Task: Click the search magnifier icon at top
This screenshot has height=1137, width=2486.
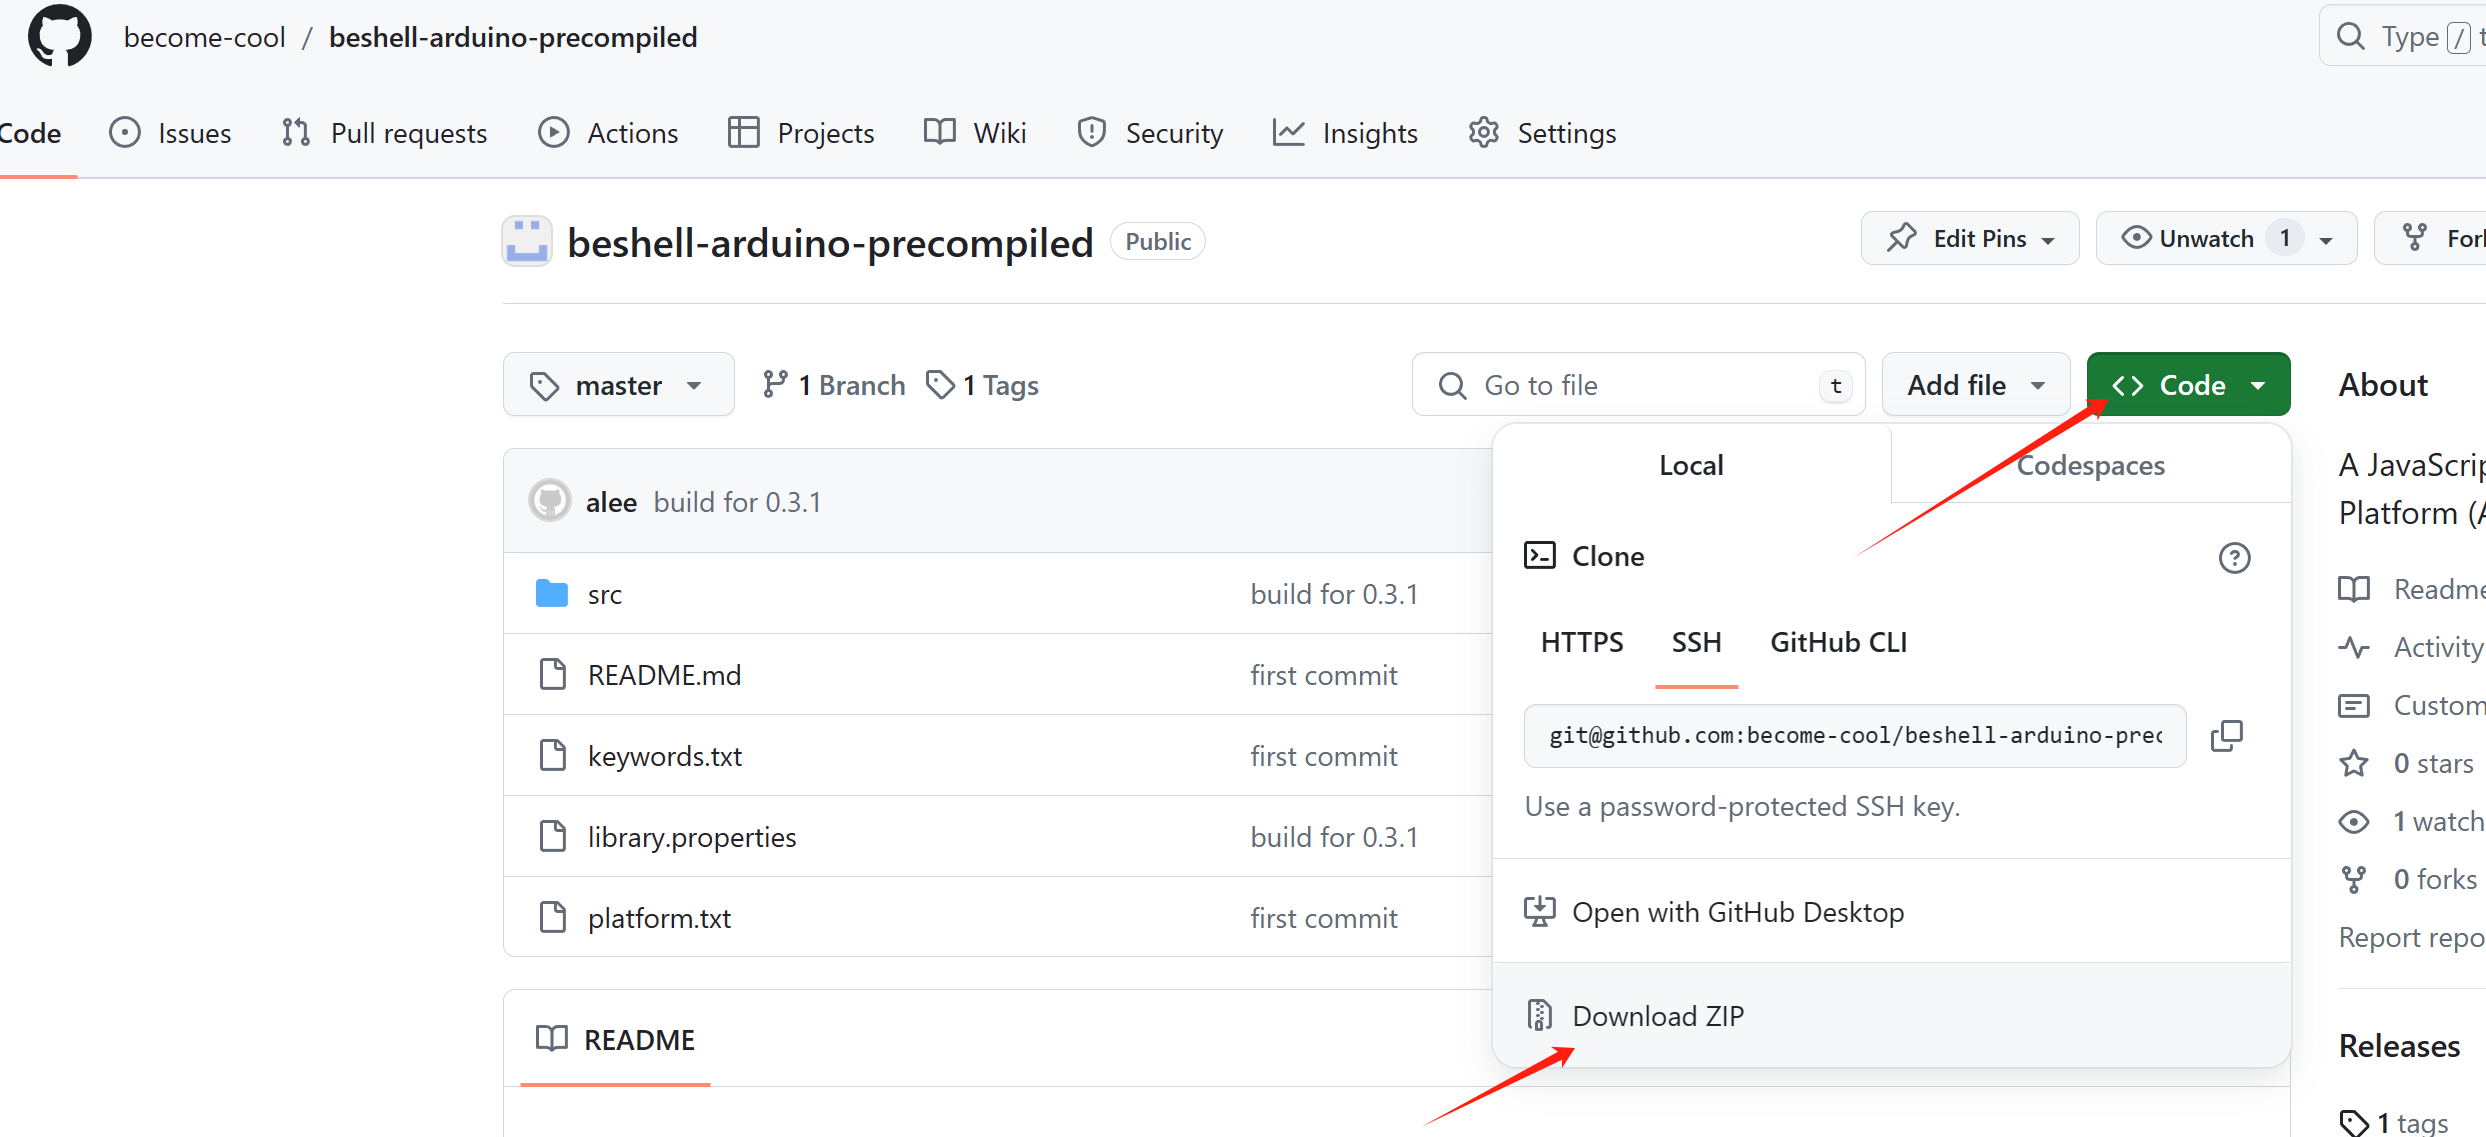Action: point(2351,37)
